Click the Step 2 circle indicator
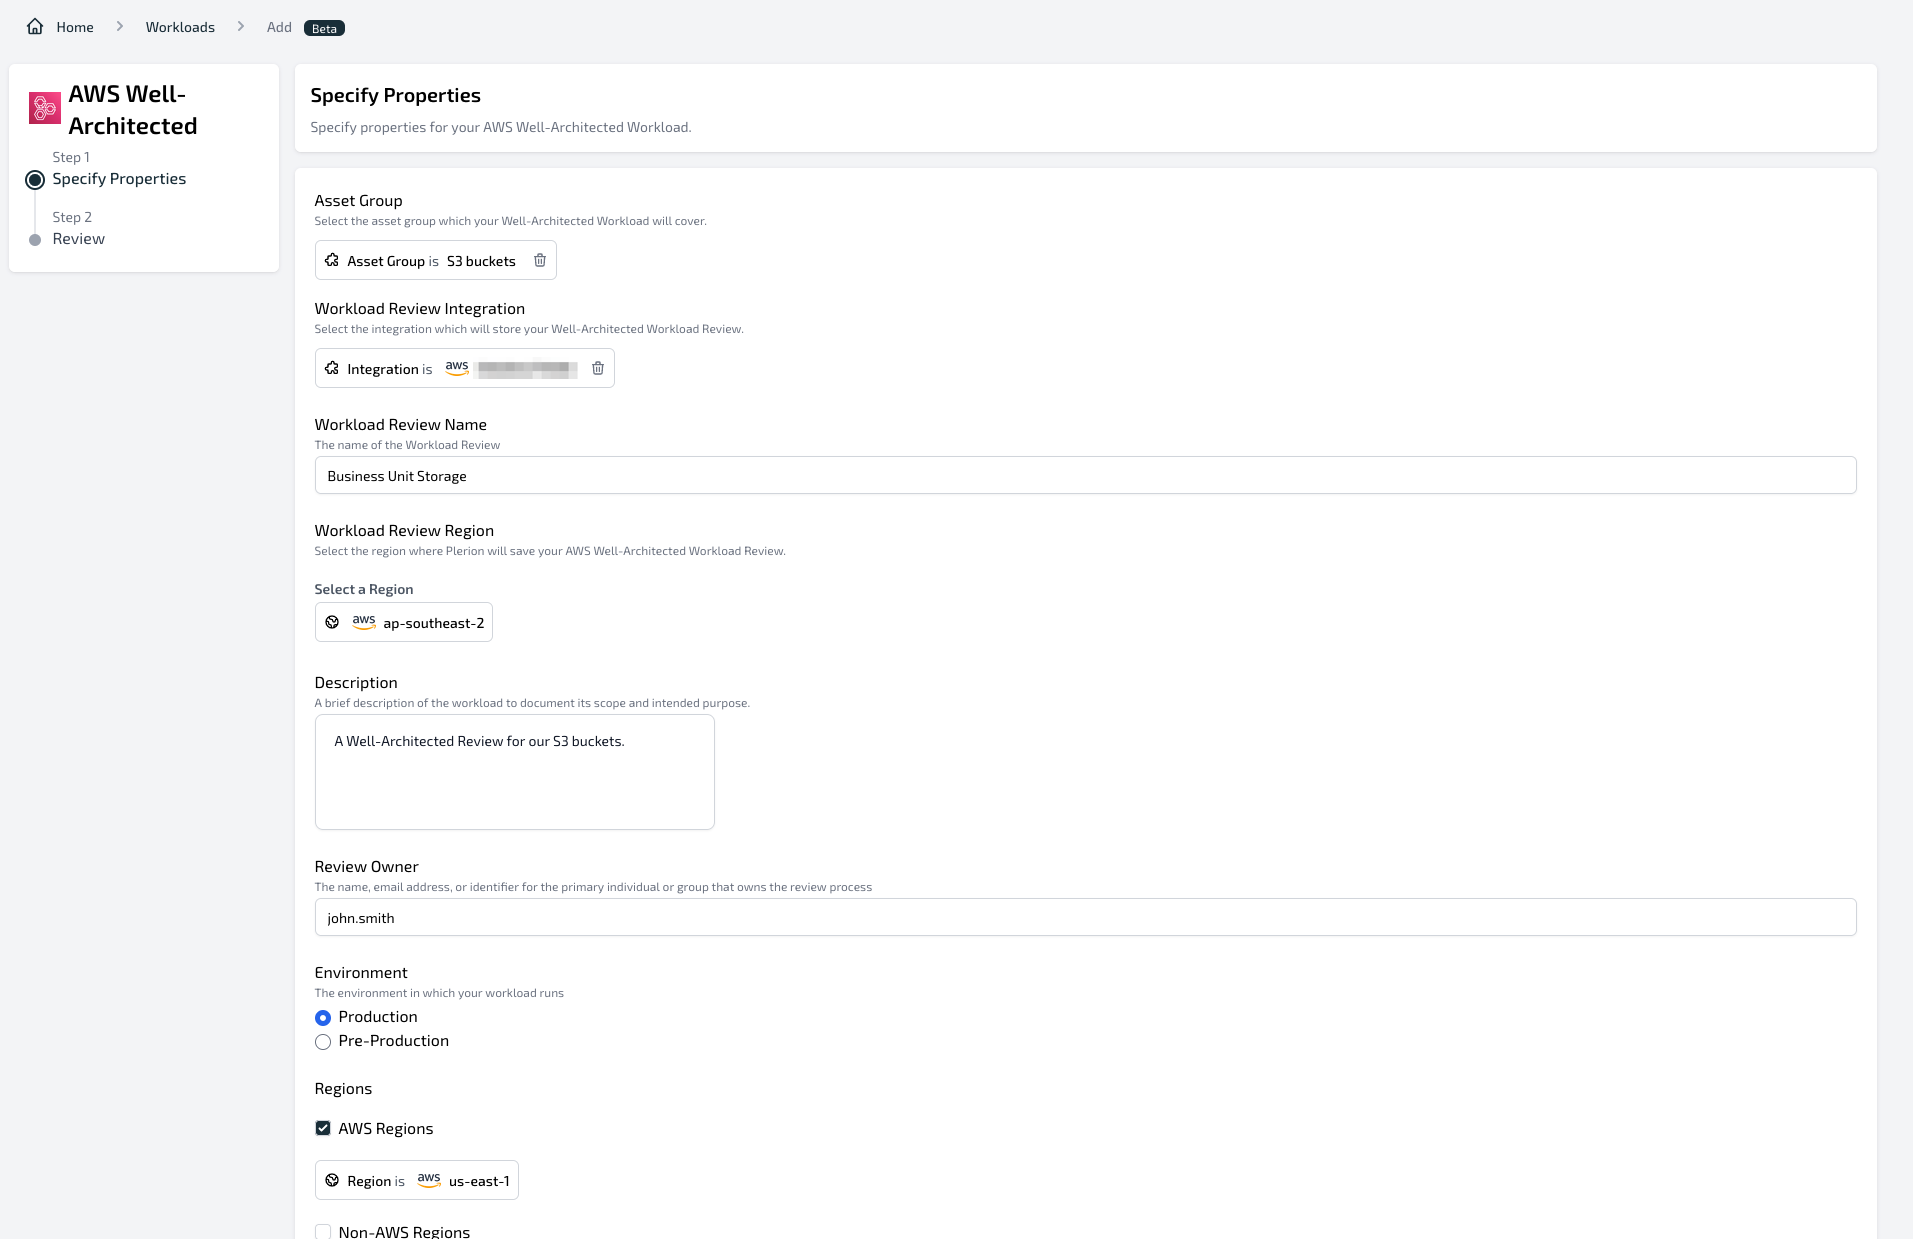 point(35,238)
